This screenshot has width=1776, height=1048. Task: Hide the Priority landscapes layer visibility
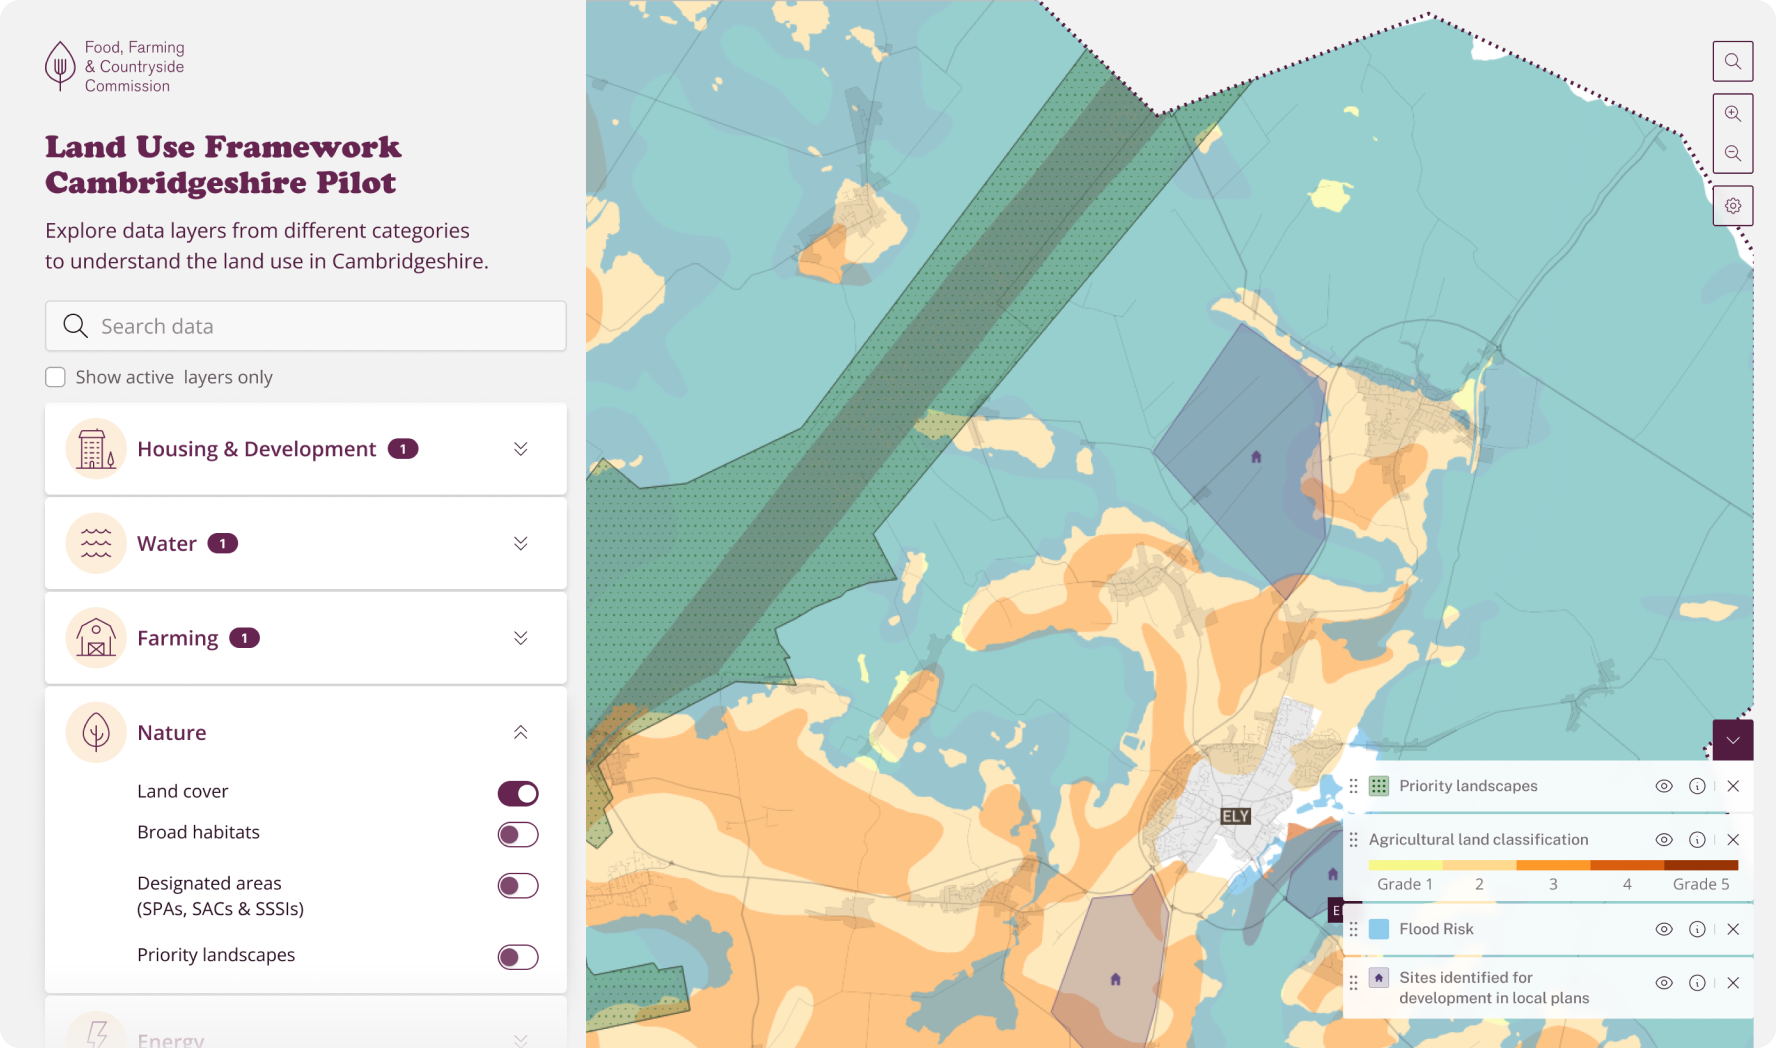pos(1664,786)
